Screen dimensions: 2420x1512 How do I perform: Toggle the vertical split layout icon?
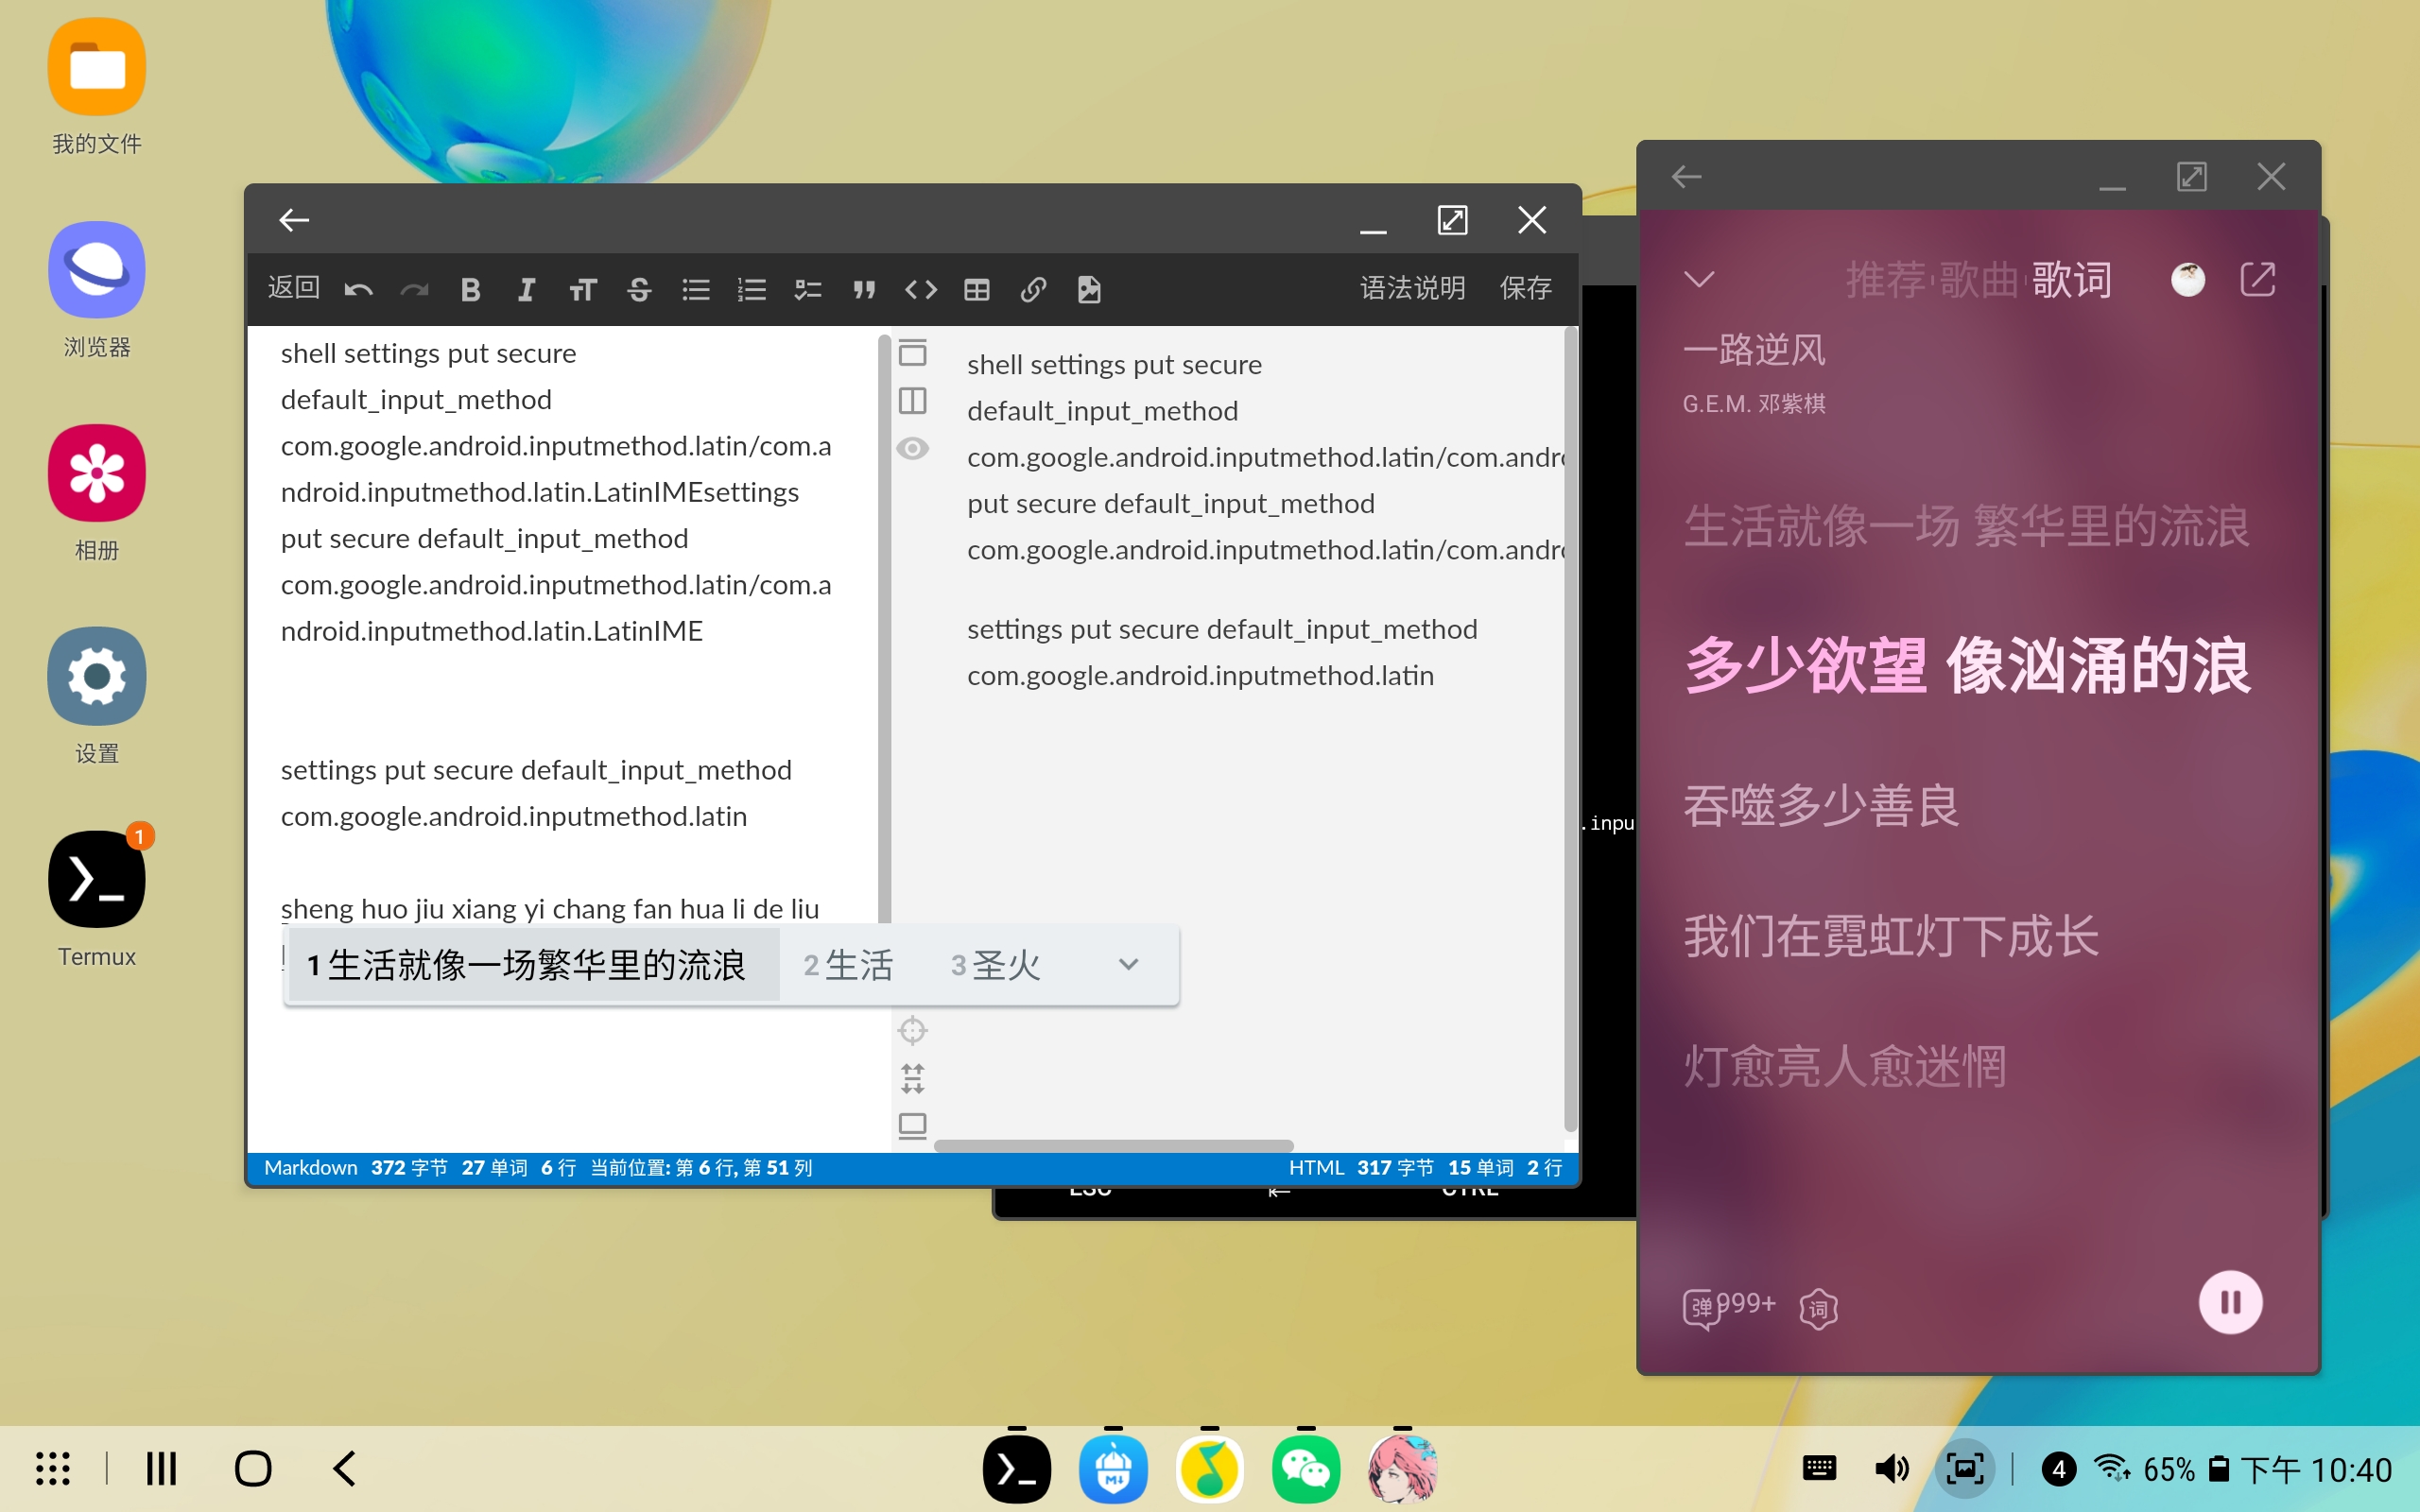(912, 401)
